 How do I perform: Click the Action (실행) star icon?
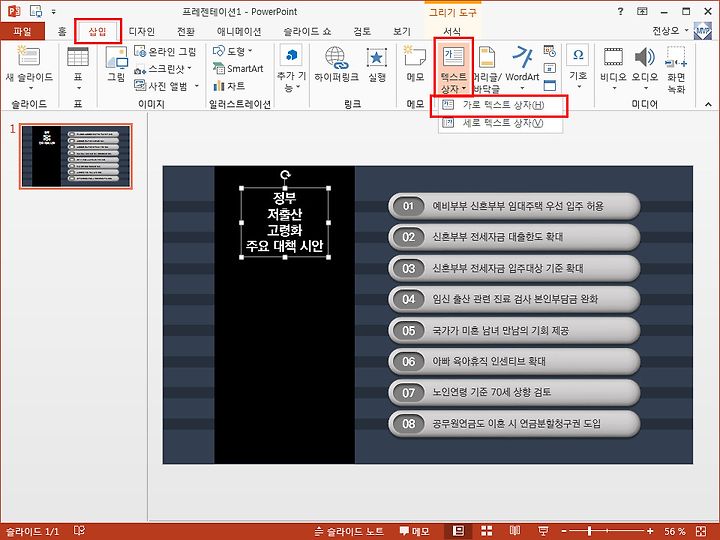377,57
